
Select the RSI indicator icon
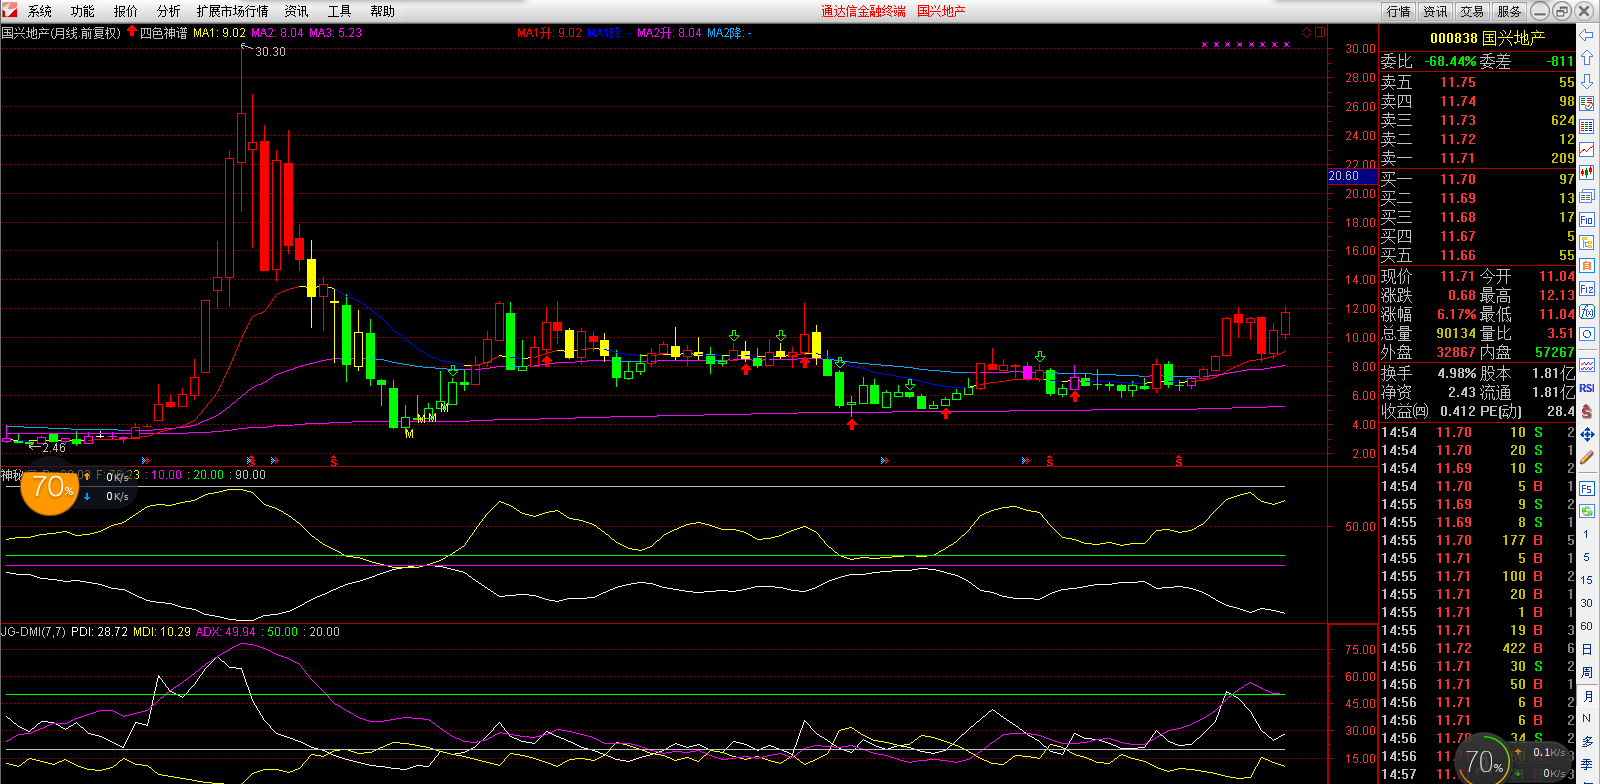pyautogui.click(x=1587, y=388)
